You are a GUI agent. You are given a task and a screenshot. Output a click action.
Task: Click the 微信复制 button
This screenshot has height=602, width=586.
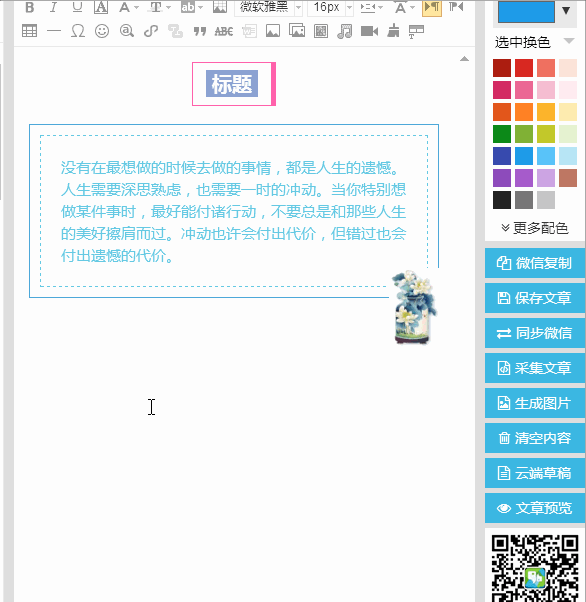click(x=535, y=263)
